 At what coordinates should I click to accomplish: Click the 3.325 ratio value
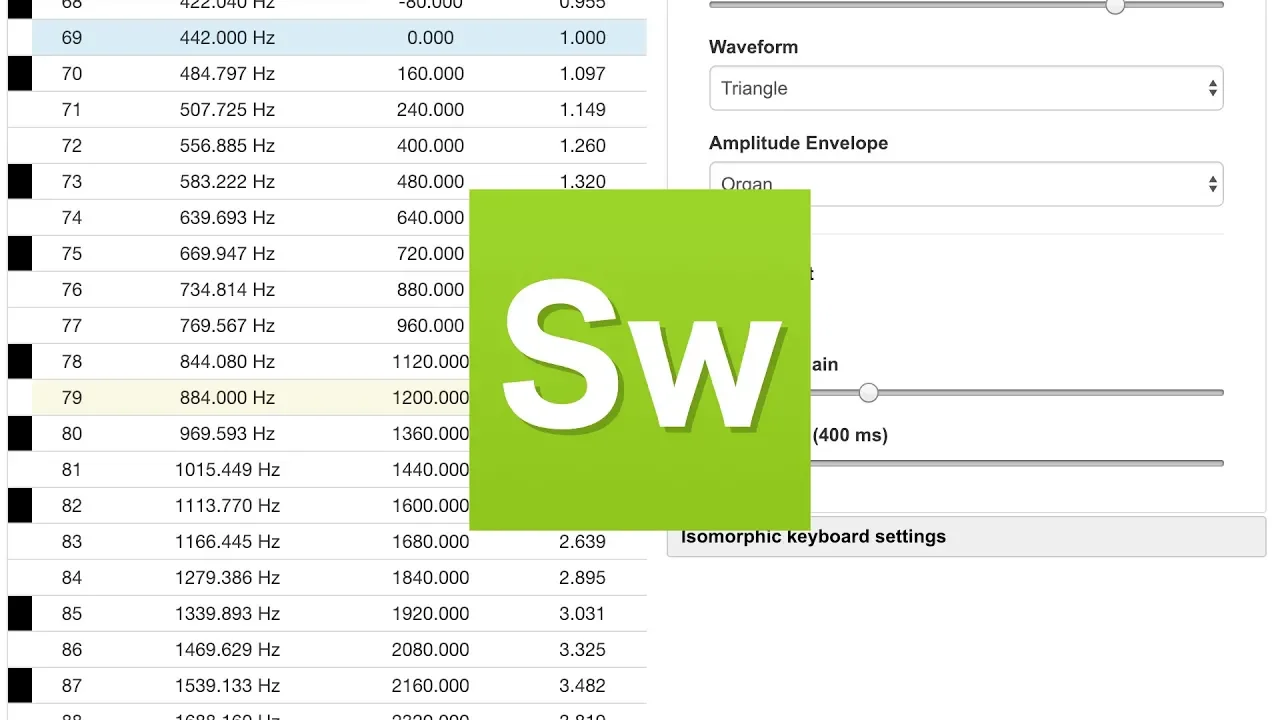[582, 650]
